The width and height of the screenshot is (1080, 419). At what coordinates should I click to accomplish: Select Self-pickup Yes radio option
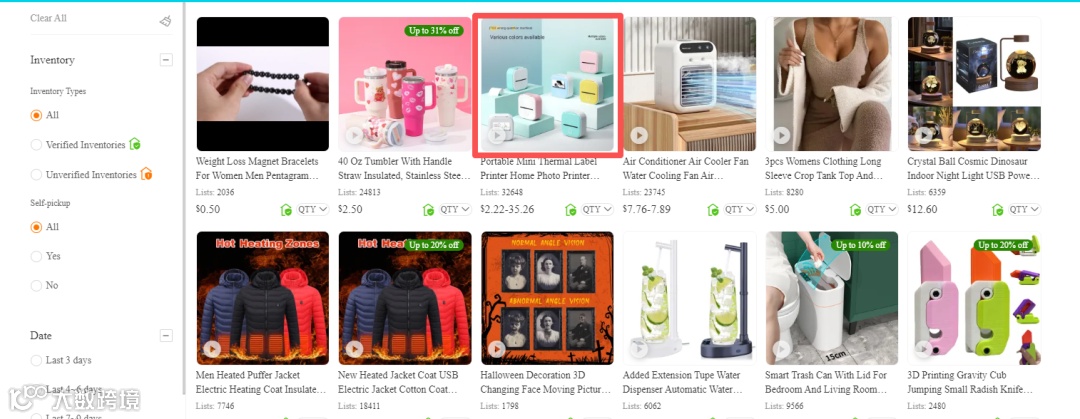click(37, 256)
